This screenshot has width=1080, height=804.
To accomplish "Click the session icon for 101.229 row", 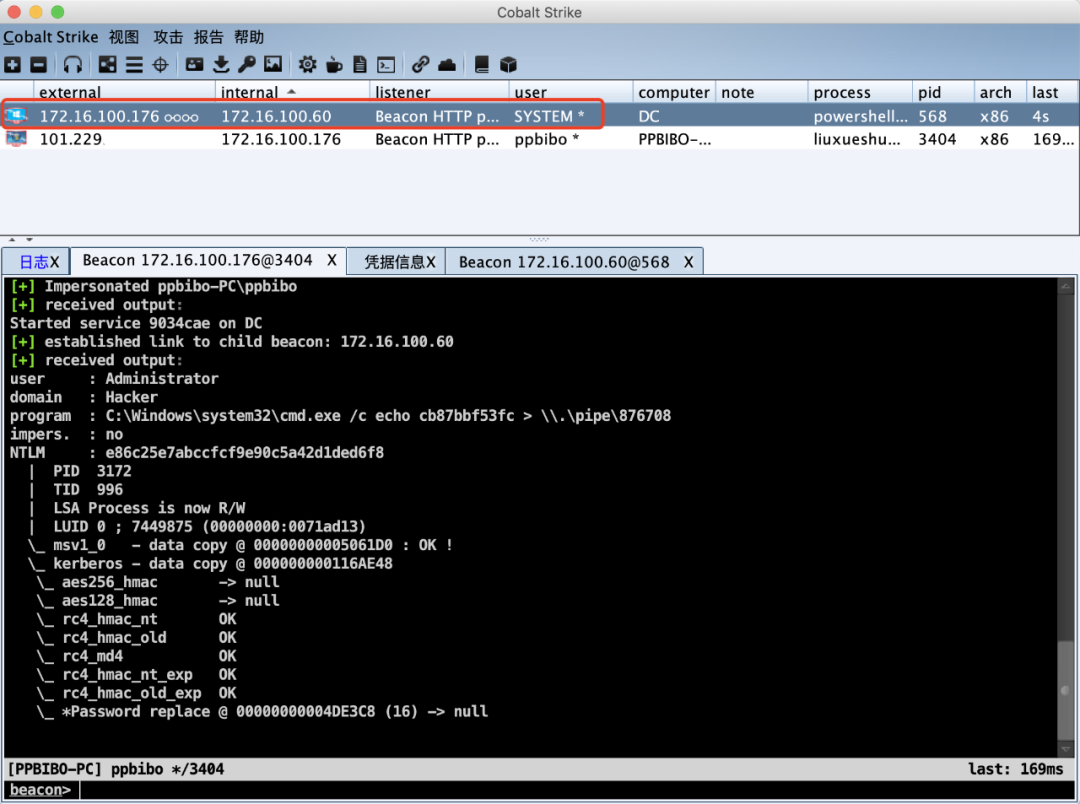I will 17,138.
